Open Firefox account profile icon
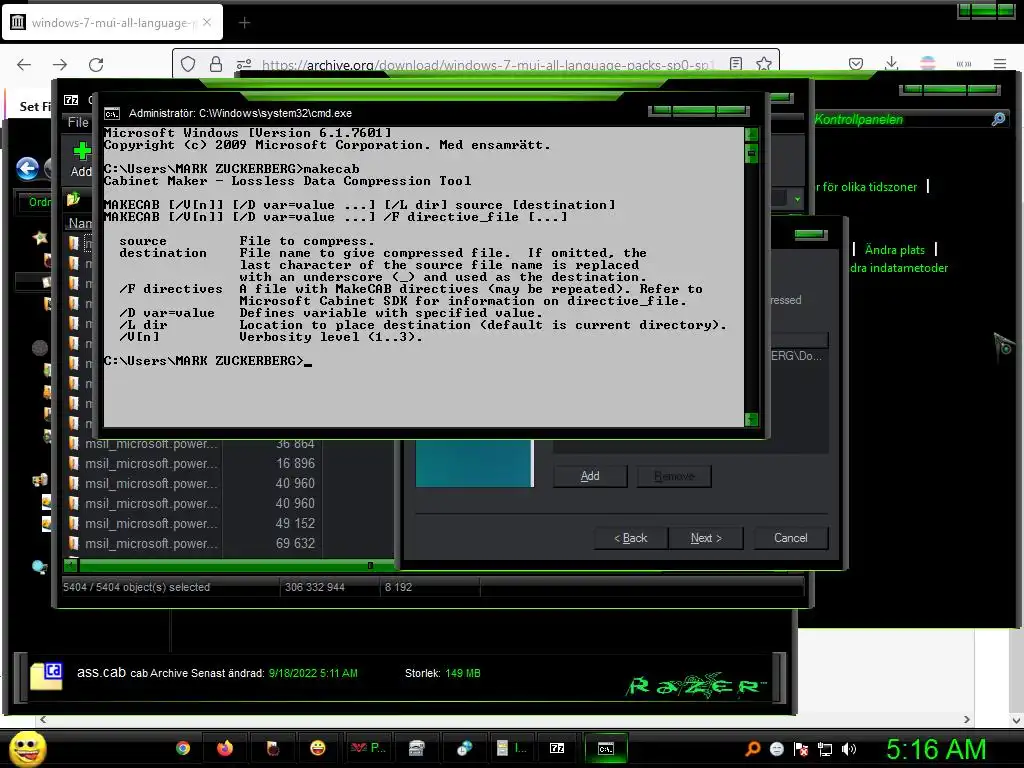 [927, 64]
